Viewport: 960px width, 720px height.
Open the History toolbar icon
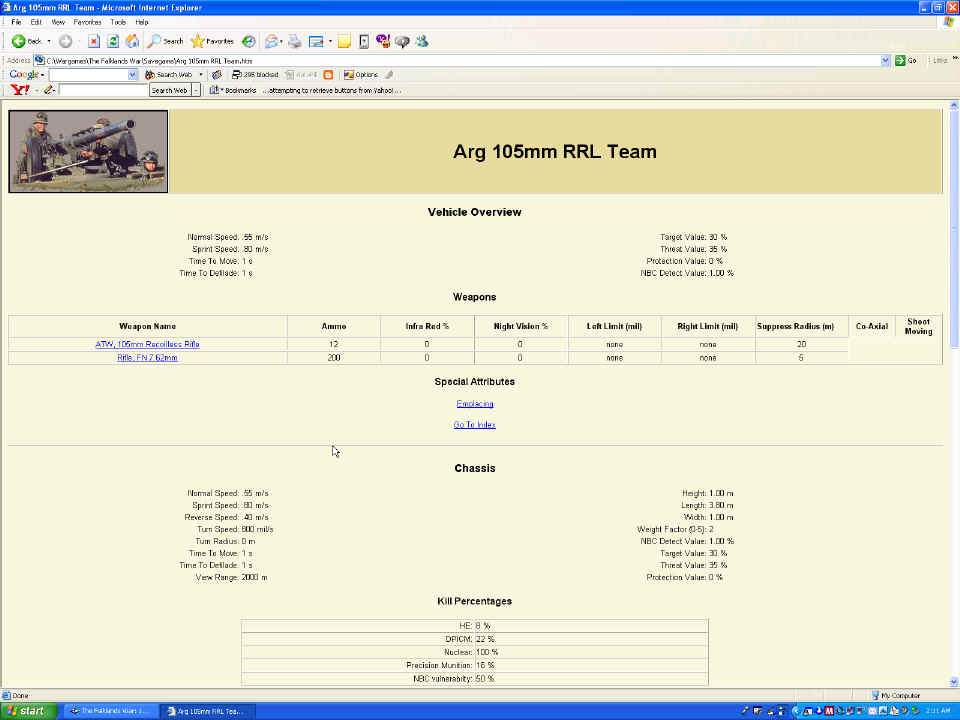coord(248,41)
